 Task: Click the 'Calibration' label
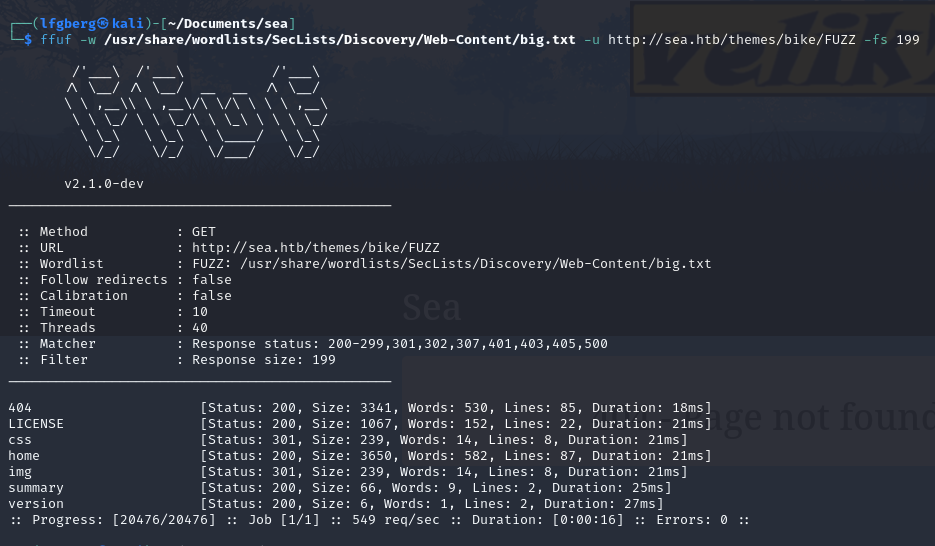83,296
